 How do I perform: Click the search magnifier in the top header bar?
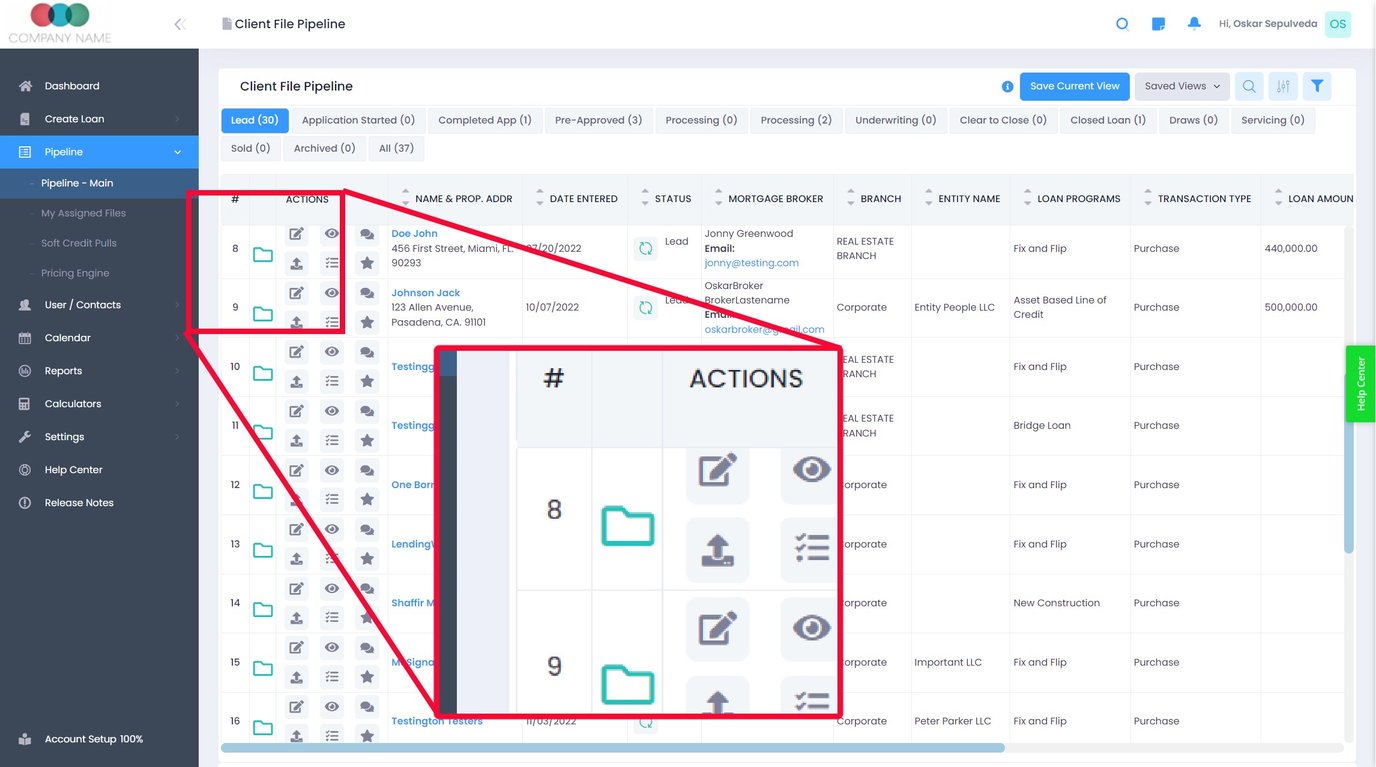pos(1122,23)
